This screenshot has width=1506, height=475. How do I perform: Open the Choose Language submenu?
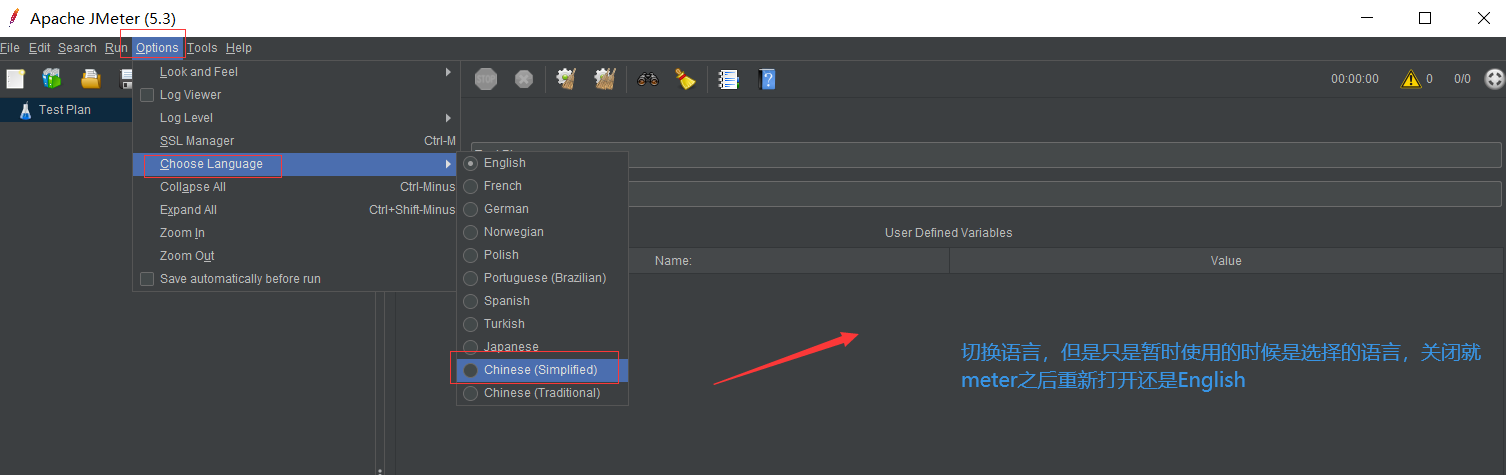point(295,164)
